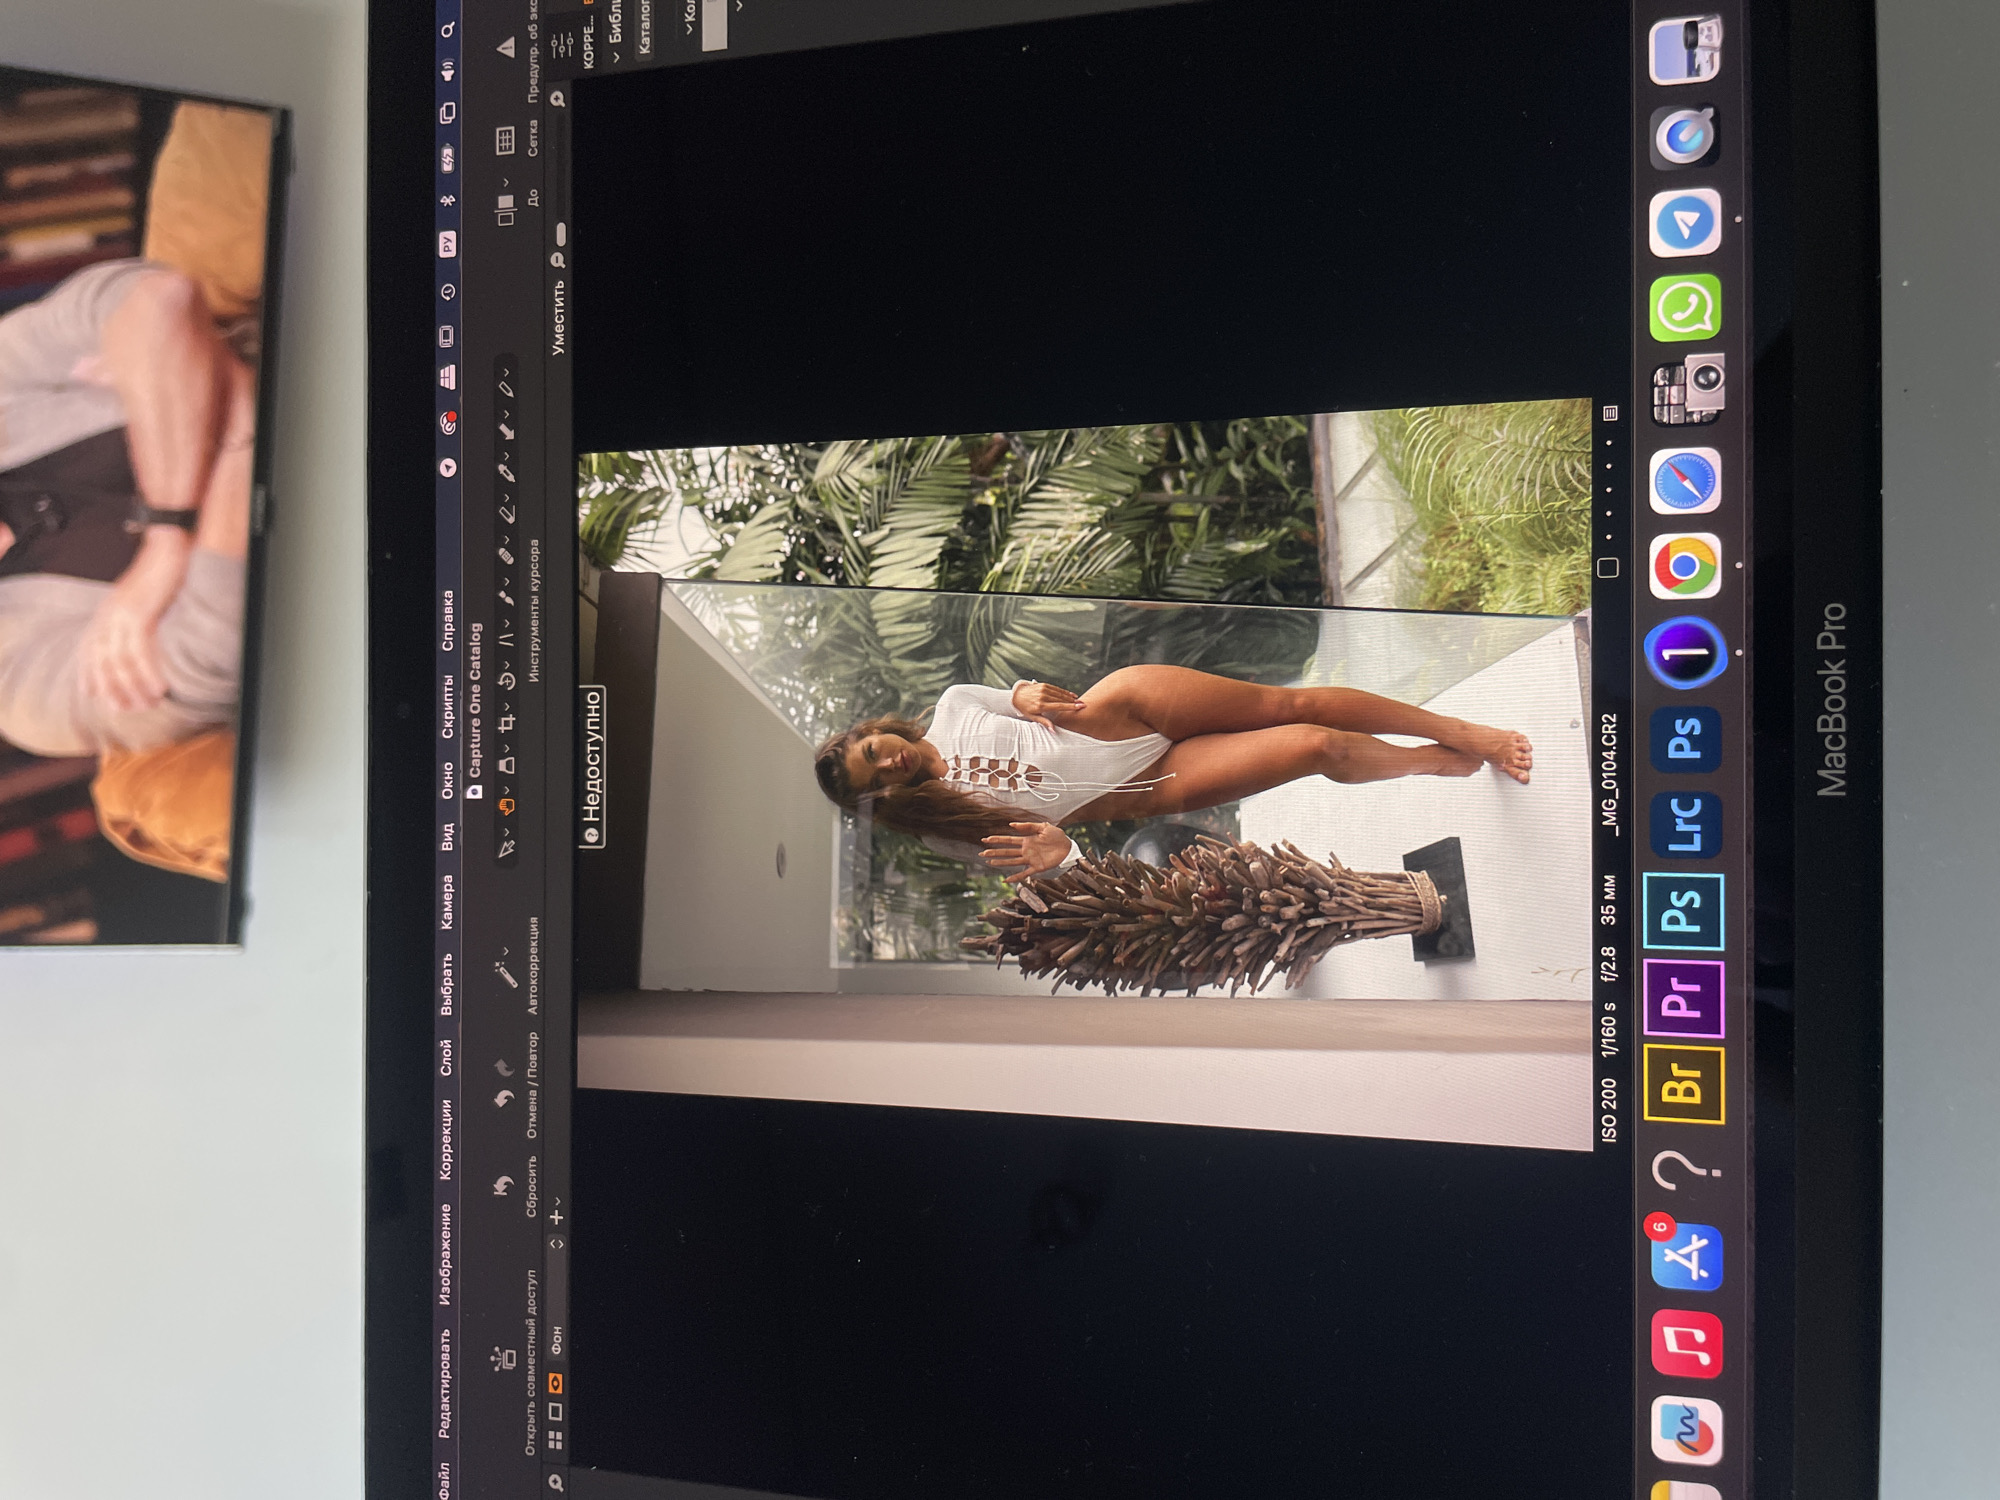This screenshot has width=2000, height=1500.
Task: Open Google Chrome from the Dock
Action: pos(1686,567)
